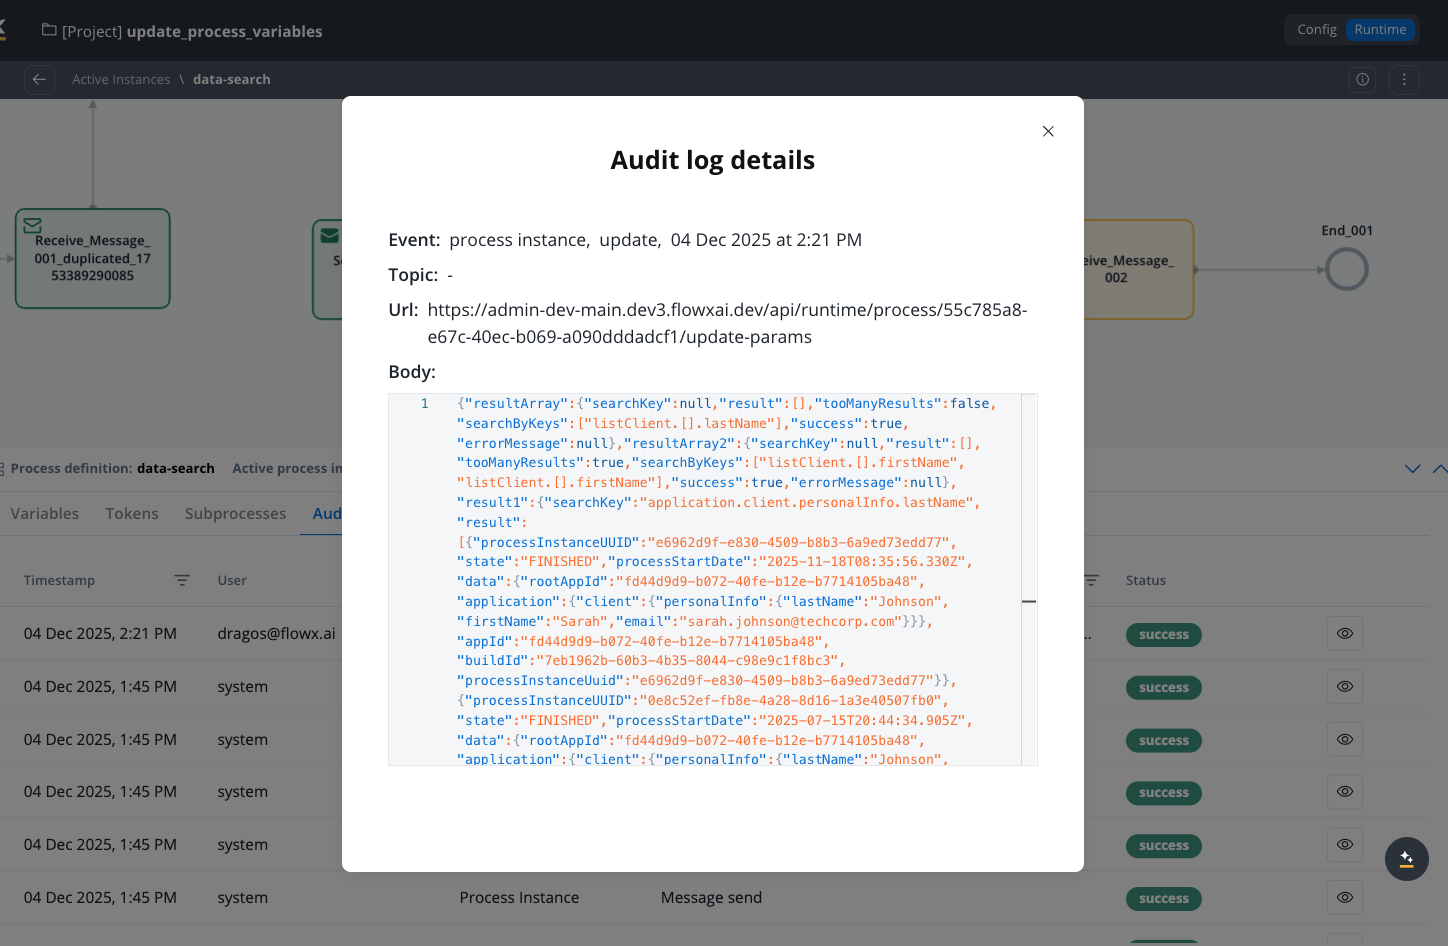View details of last Message send entry
The height and width of the screenshot is (946, 1448).
(1344, 897)
